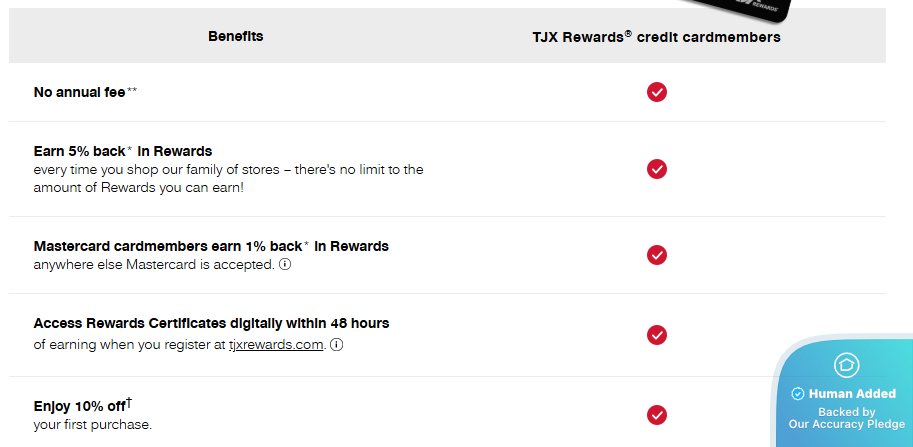Open the info icon after 'Mastercard is accepted'
This screenshot has height=447, width=913.
pyautogui.click(x=285, y=265)
